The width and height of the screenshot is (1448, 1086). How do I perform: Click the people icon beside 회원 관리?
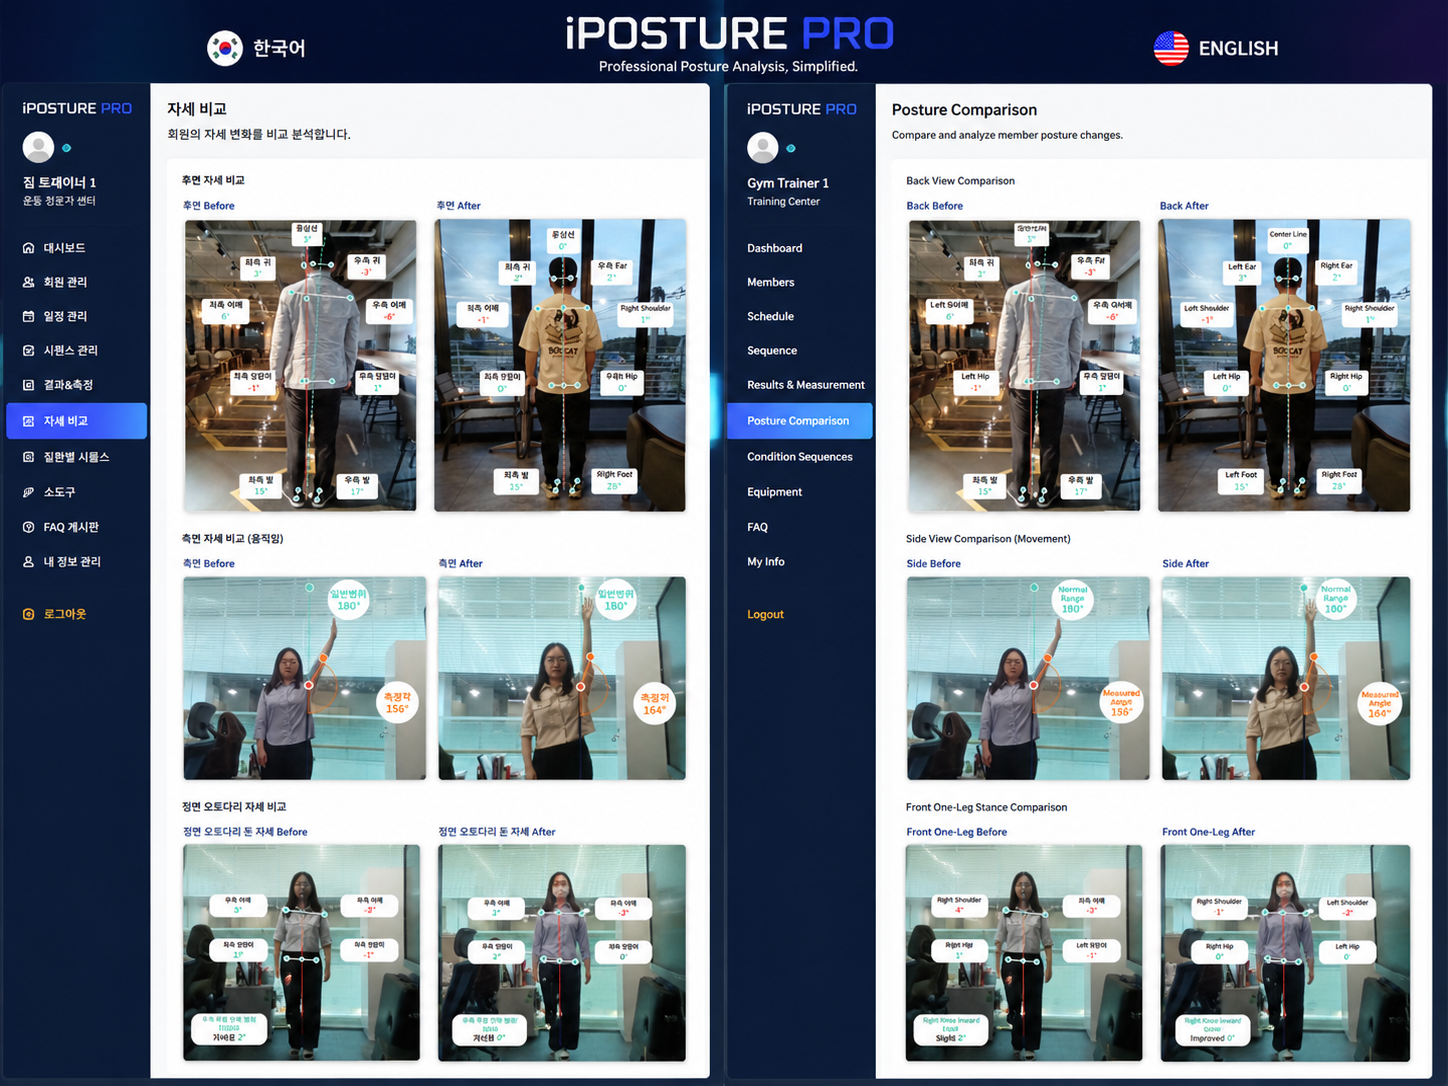(x=28, y=282)
